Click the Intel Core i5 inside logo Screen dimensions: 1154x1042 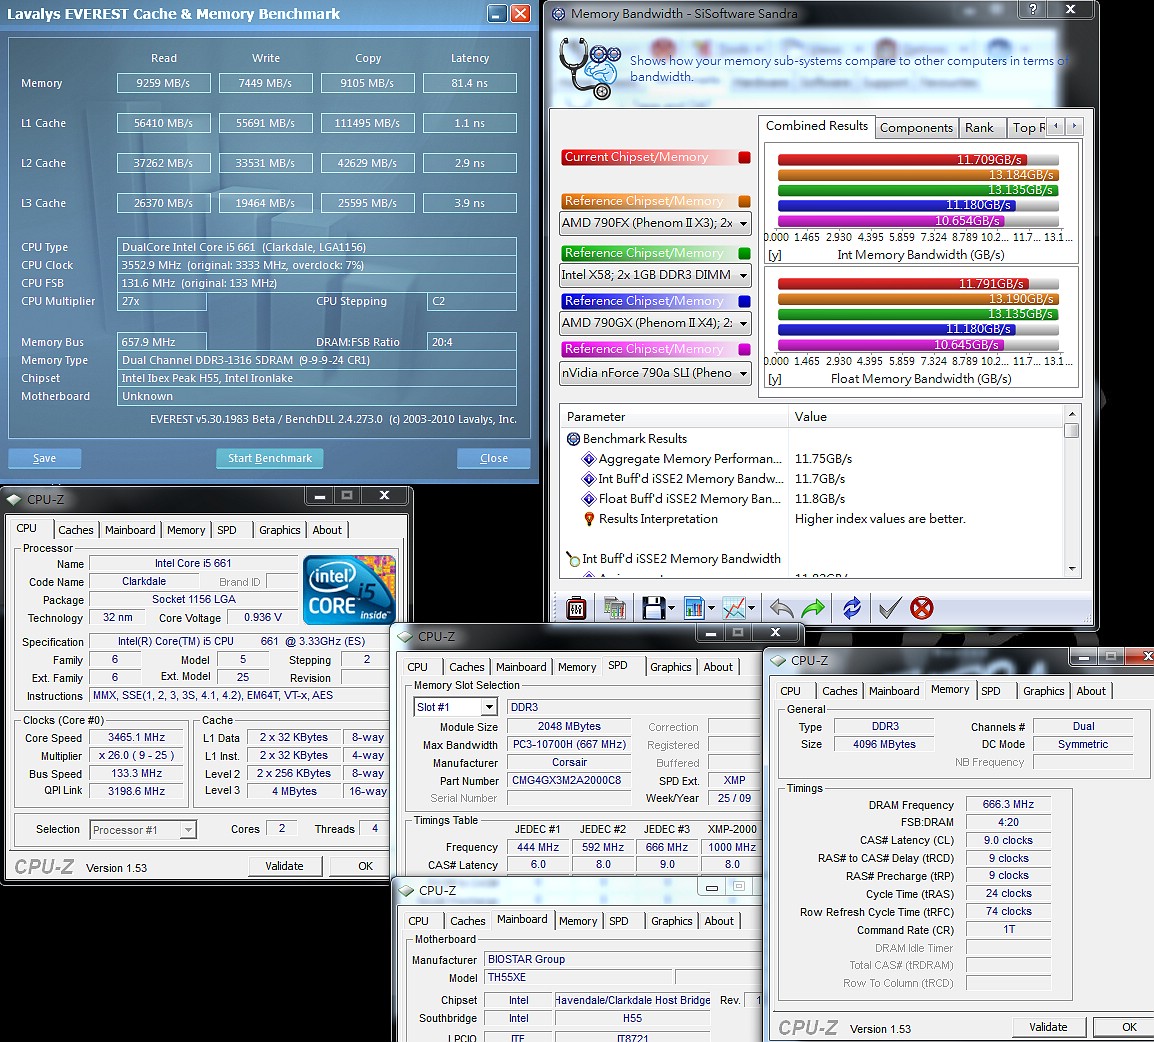(350, 589)
